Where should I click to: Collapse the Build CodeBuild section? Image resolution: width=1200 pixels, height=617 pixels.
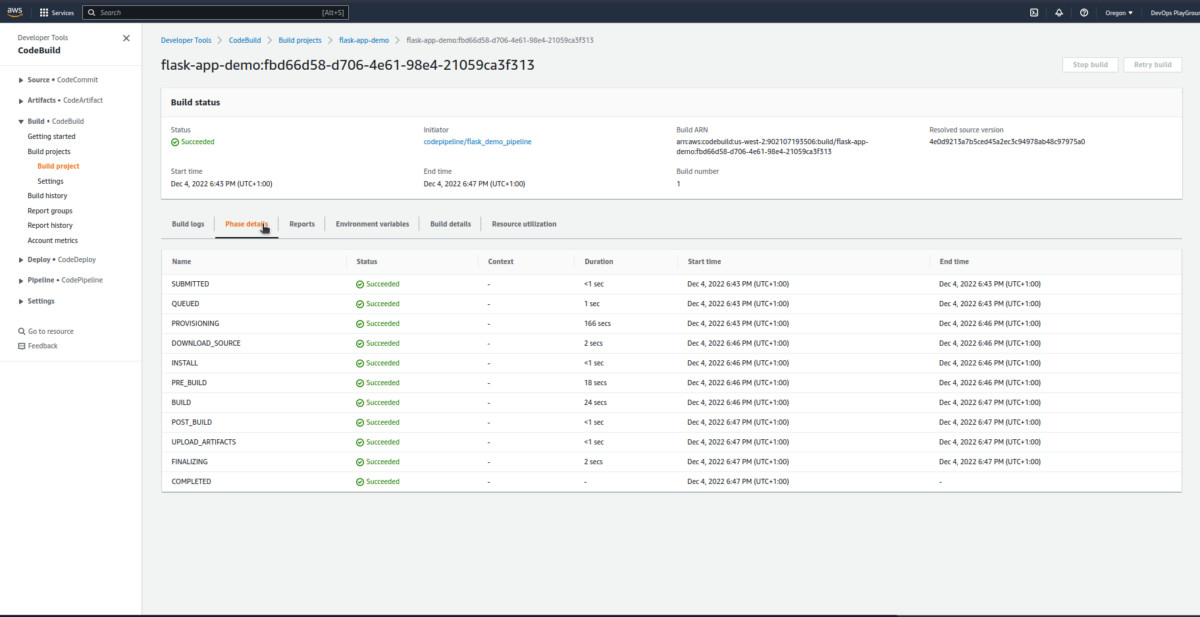click(x=22, y=122)
